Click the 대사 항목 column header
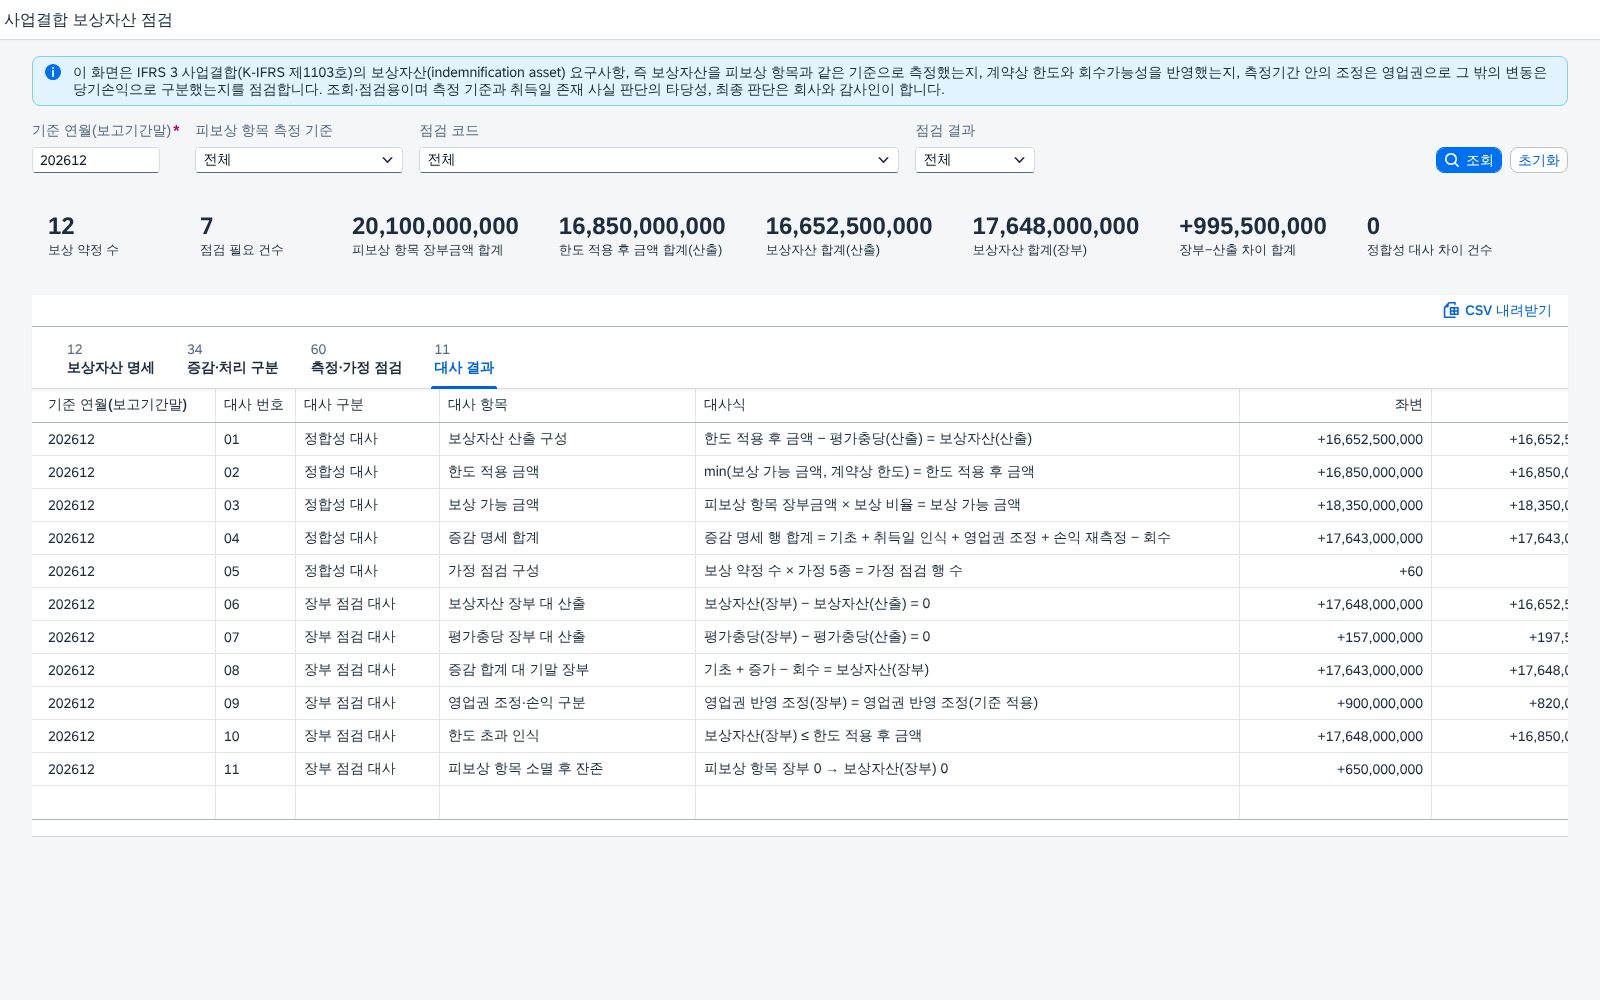This screenshot has width=1600, height=1000. point(567,405)
